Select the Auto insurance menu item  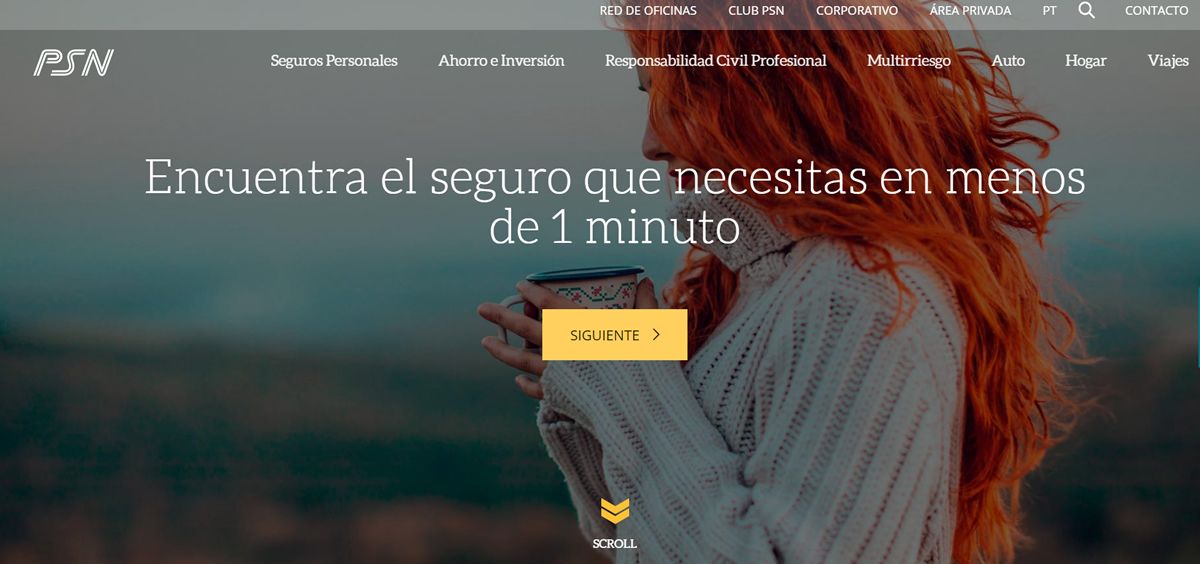1008,61
